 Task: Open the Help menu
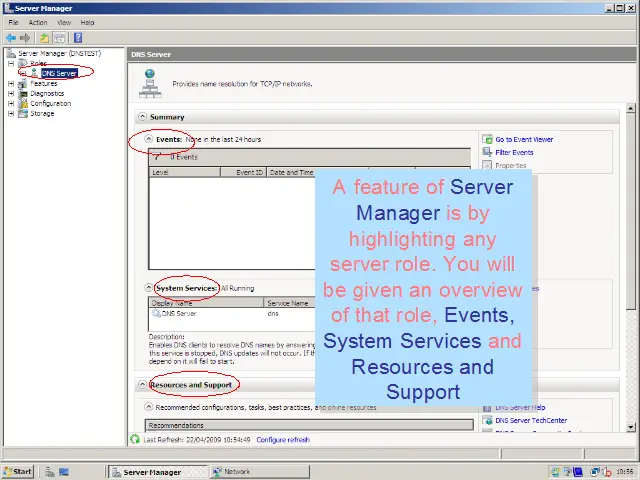tap(87, 22)
